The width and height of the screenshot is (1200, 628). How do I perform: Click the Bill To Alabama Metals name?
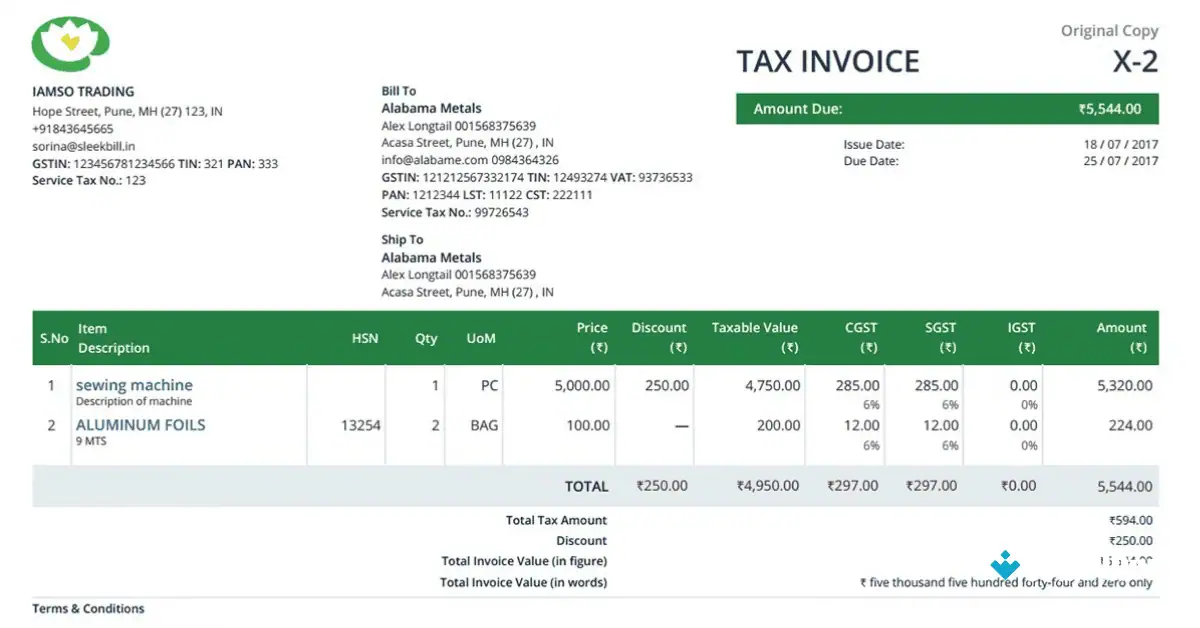click(x=431, y=108)
